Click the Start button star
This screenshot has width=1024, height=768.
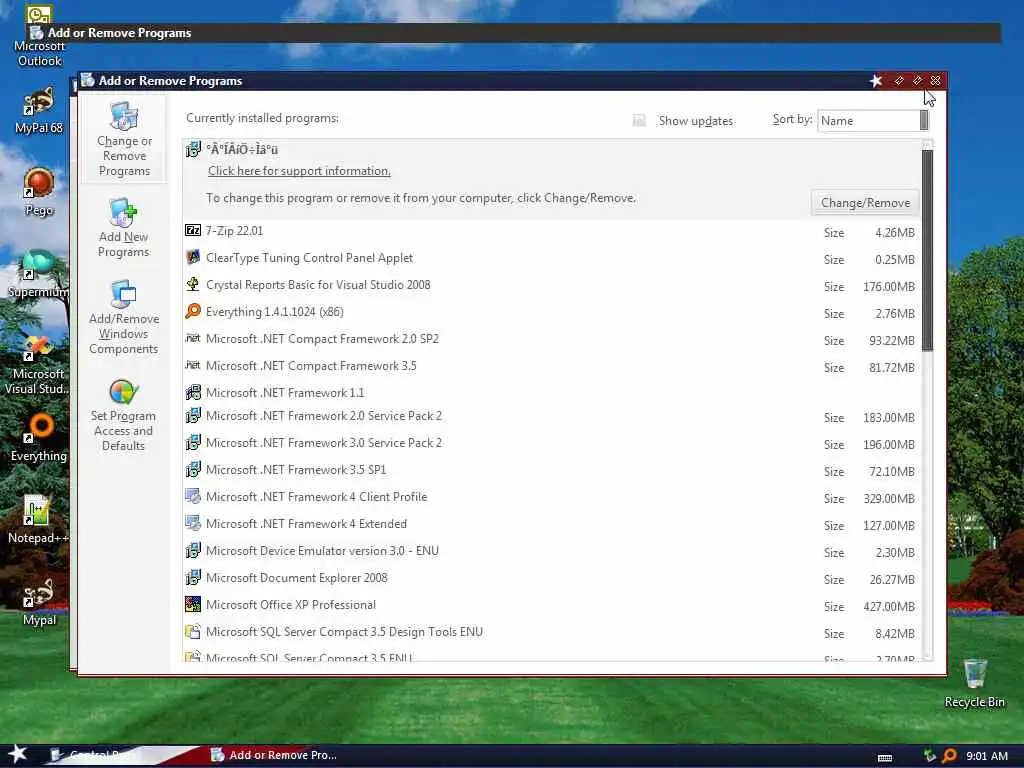click(x=17, y=754)
